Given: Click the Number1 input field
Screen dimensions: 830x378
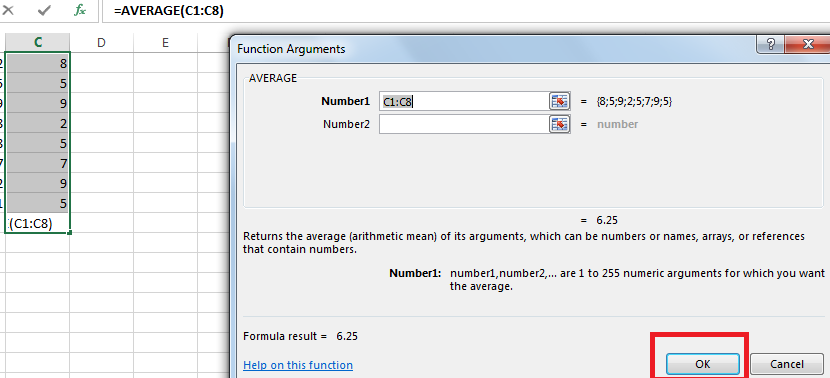Looking at the screenshot, I should pyautogui.click(x=463, y=102).
